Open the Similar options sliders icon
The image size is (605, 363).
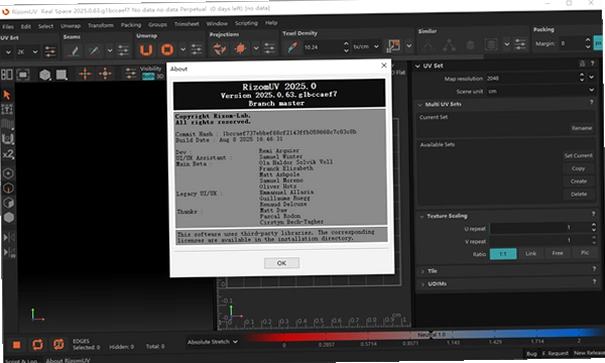coord(521,44)
